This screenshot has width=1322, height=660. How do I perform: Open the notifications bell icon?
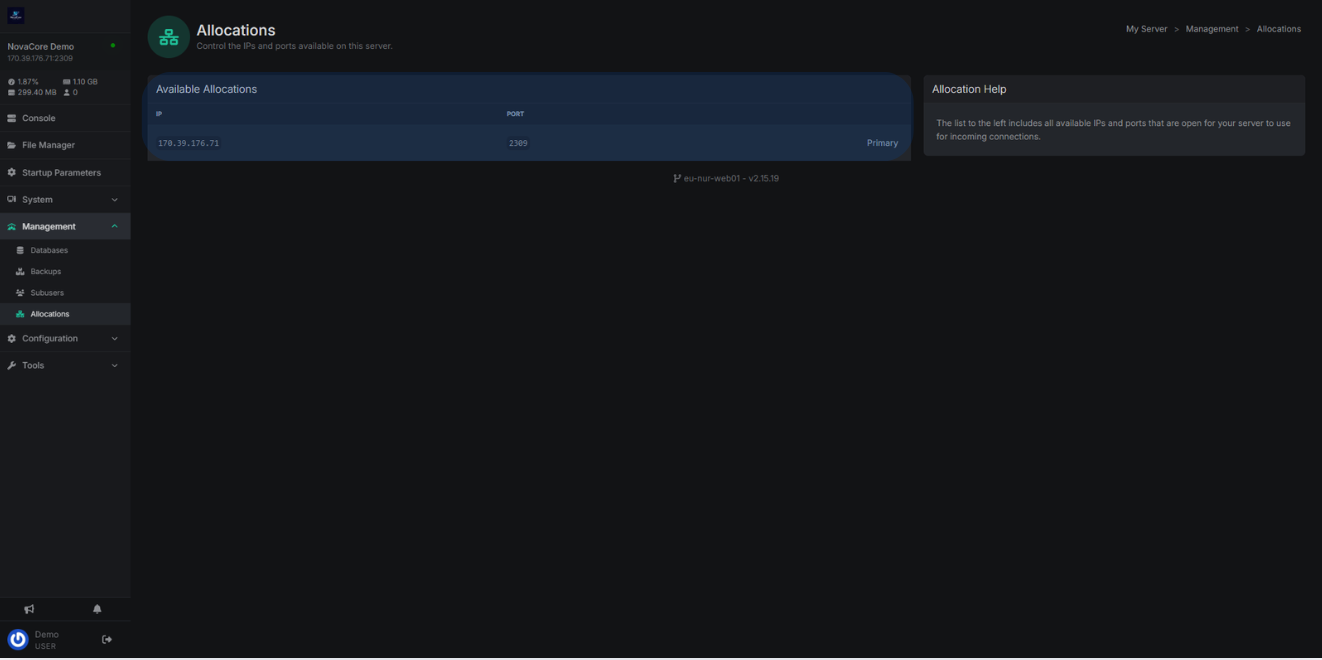tap(97, 609)
